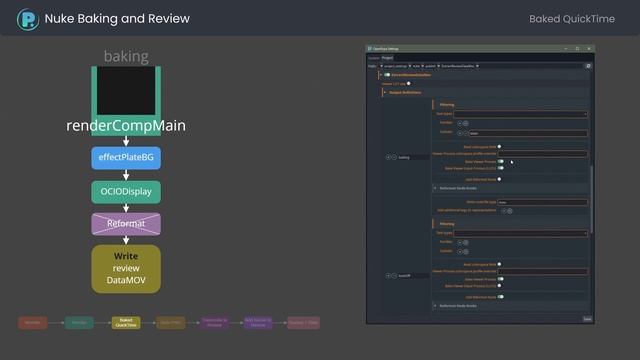Image resolution: width=640 pixels, height=360 pixels.
Task: Open breadcrumb arrow between nuke and publish
Action: (x=422, y=66)
